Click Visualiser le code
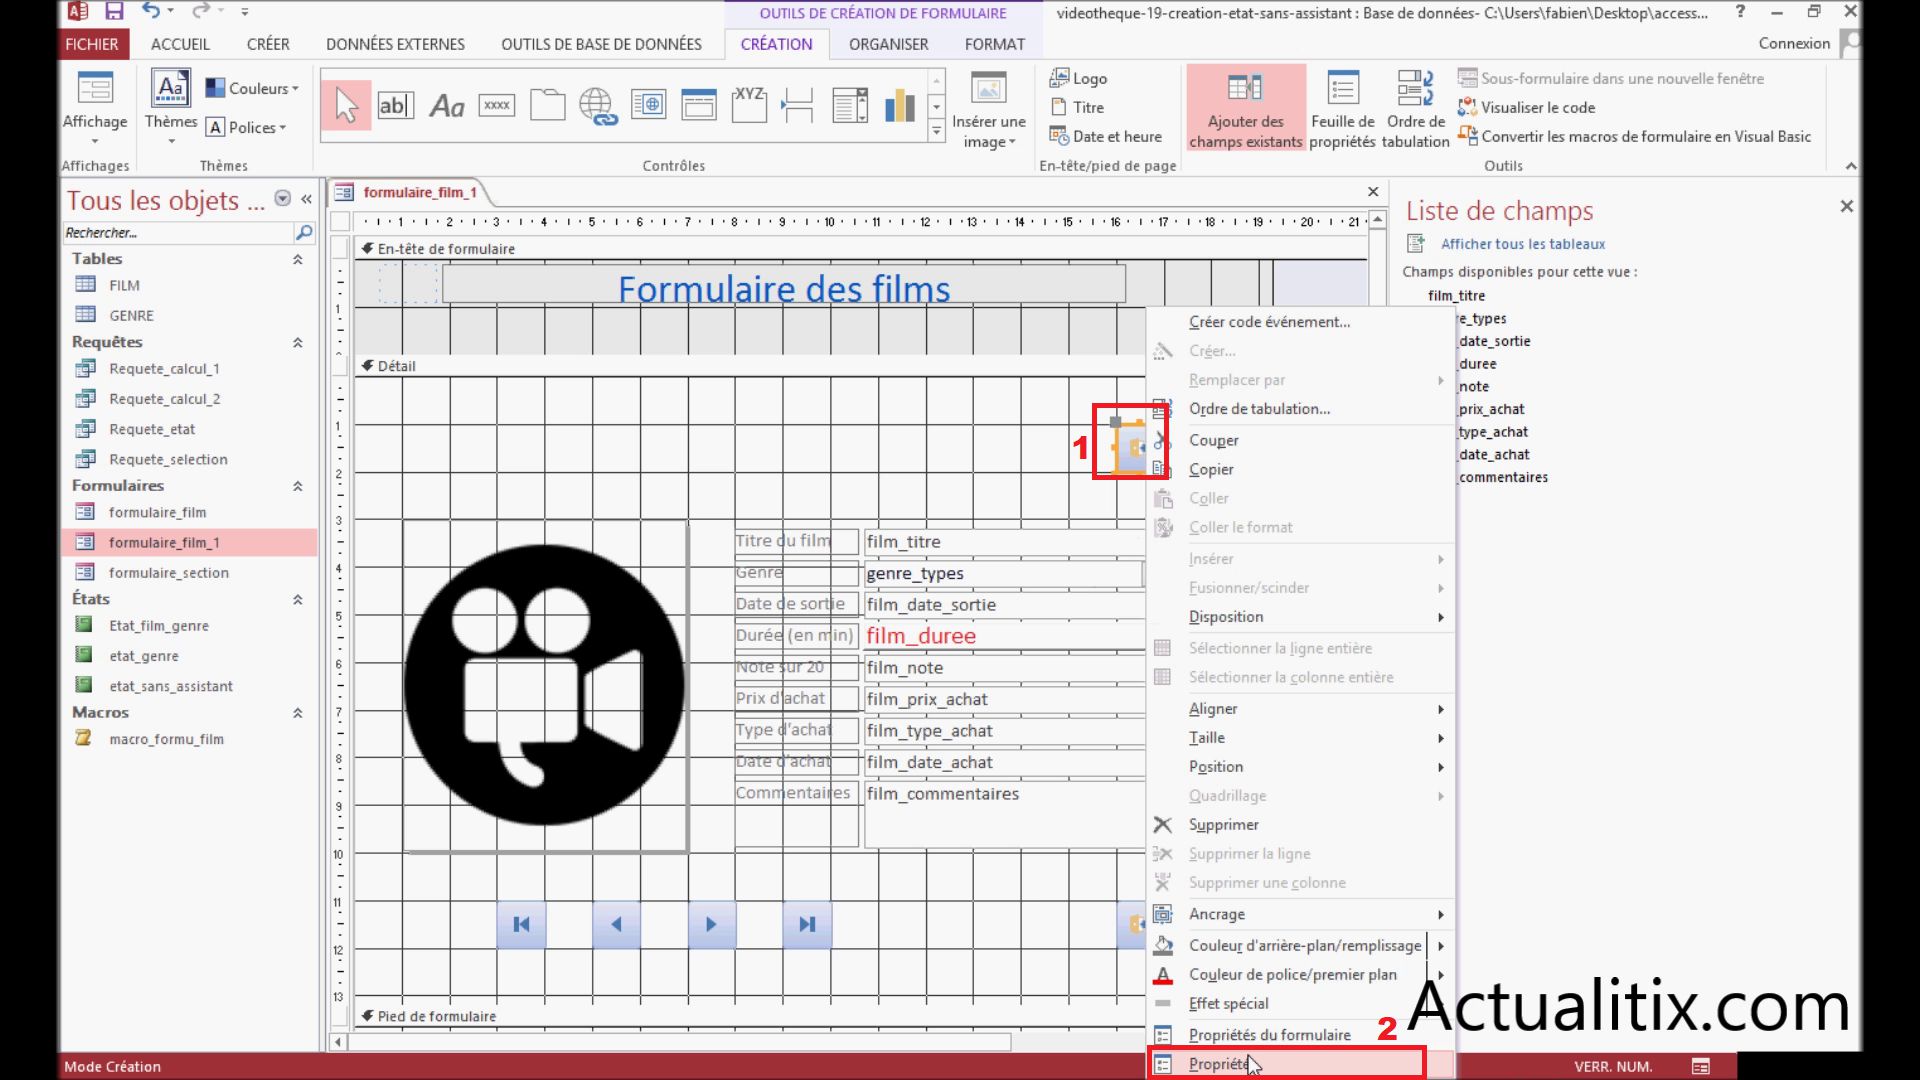This screenshot has height=1080, width=1920. 1526,107
